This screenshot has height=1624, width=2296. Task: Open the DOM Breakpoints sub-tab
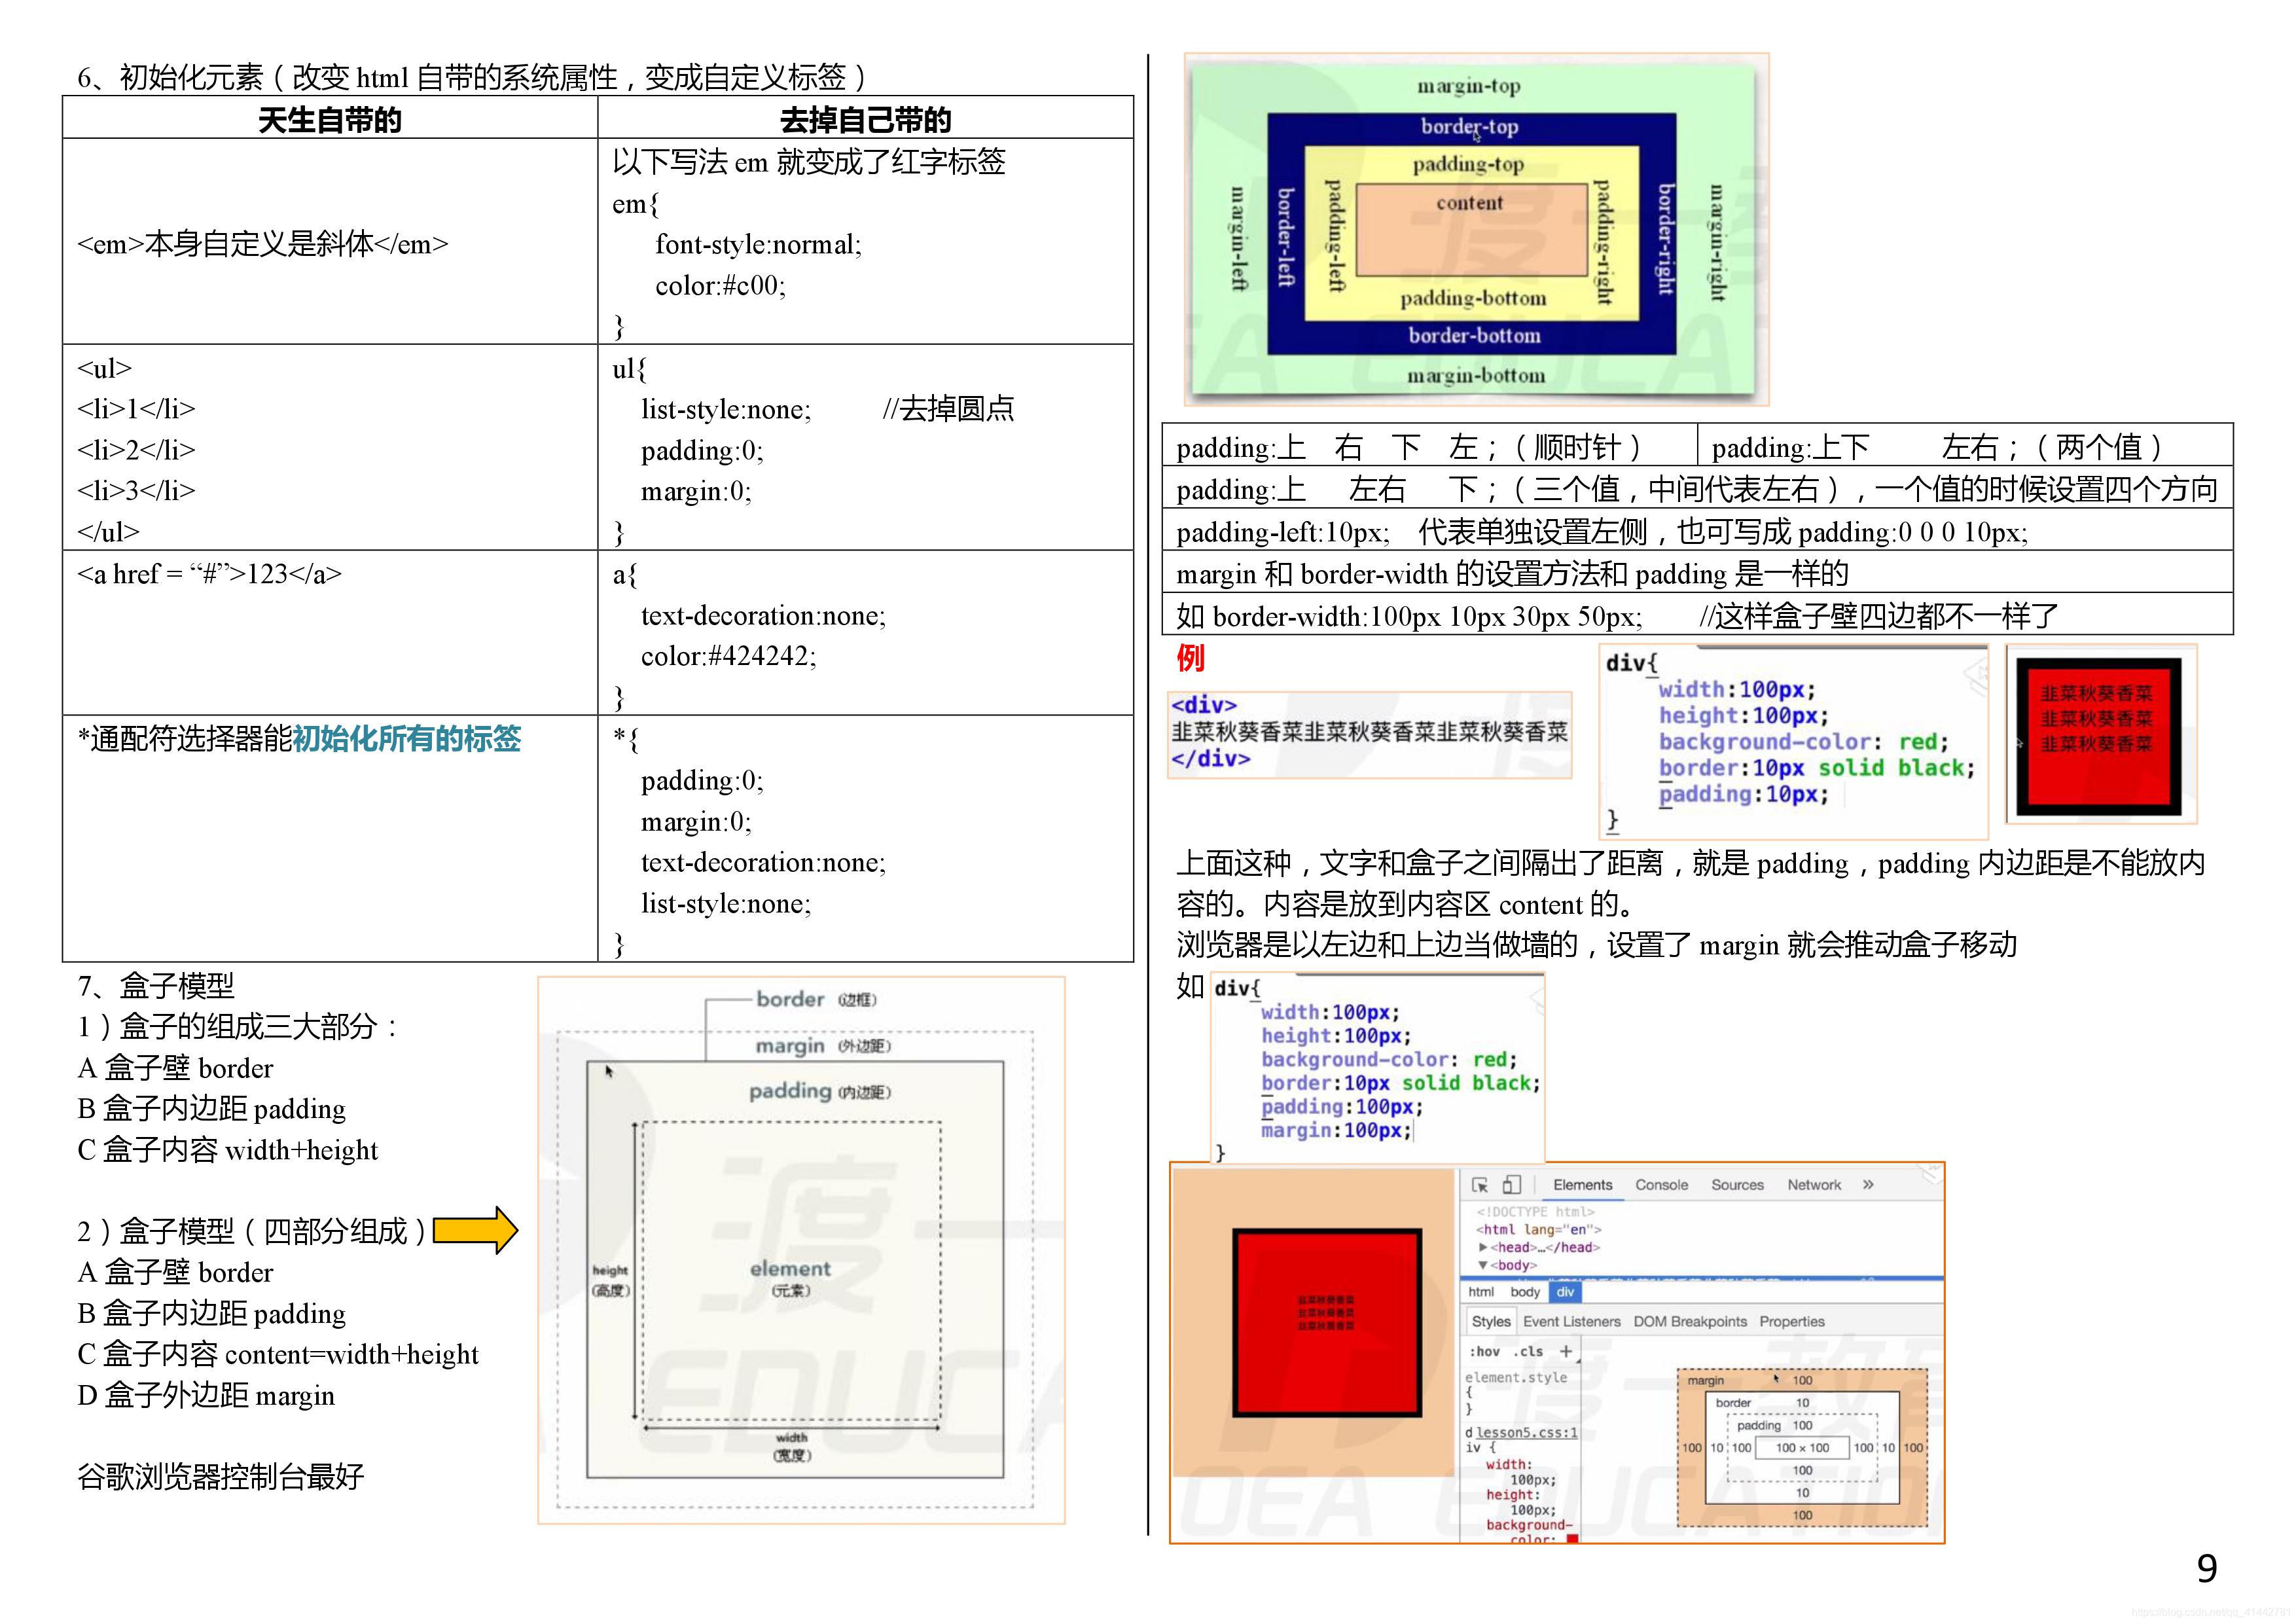click(x=1690, y=1322)
